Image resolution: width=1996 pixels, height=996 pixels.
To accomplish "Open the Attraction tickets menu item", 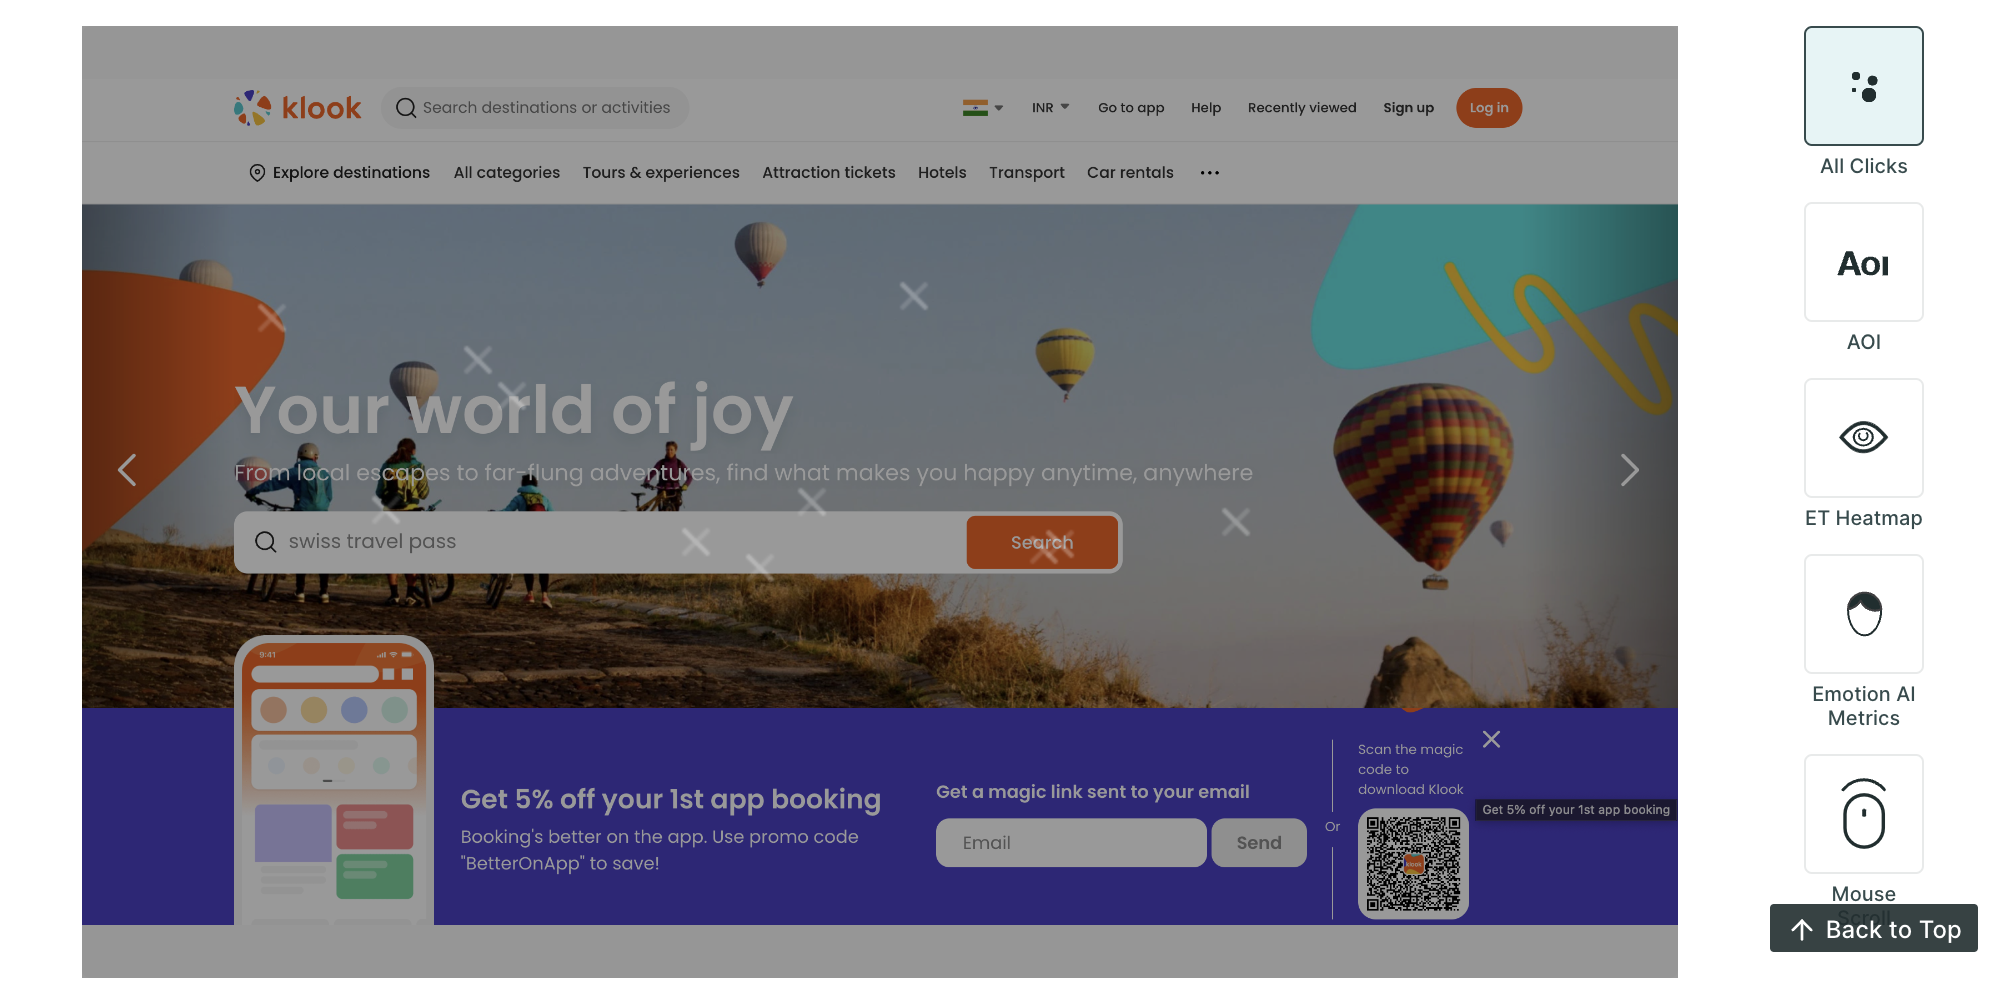I will click(828, 173).
